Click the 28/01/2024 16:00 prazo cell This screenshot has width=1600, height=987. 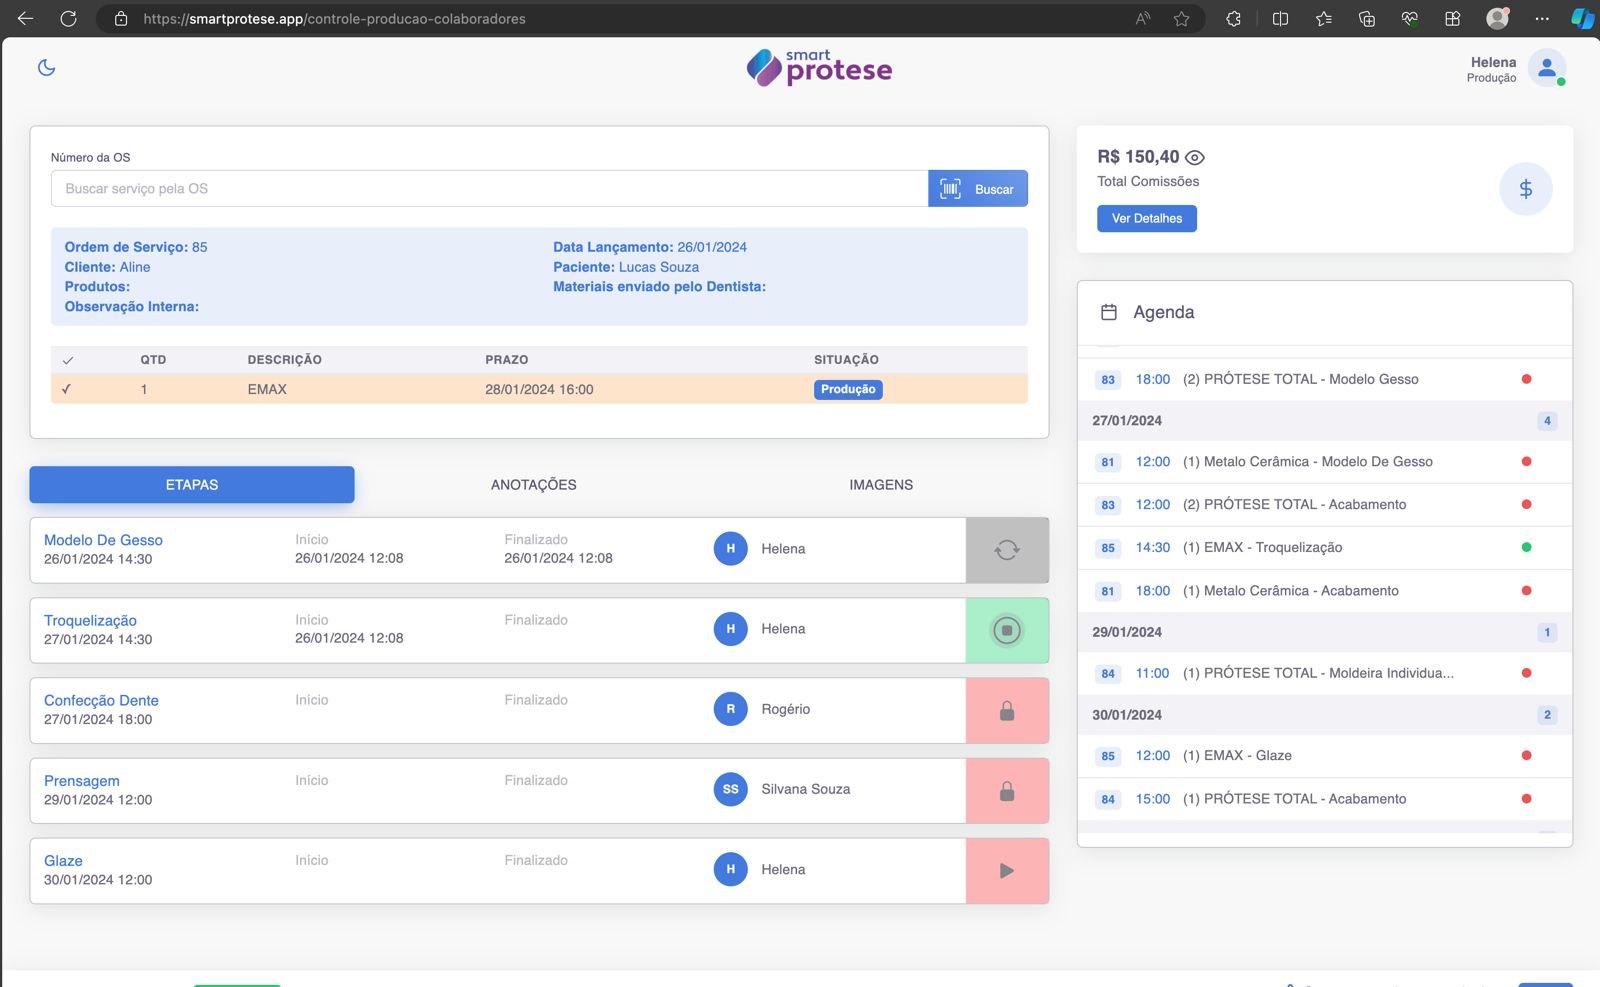click(539, 389)
